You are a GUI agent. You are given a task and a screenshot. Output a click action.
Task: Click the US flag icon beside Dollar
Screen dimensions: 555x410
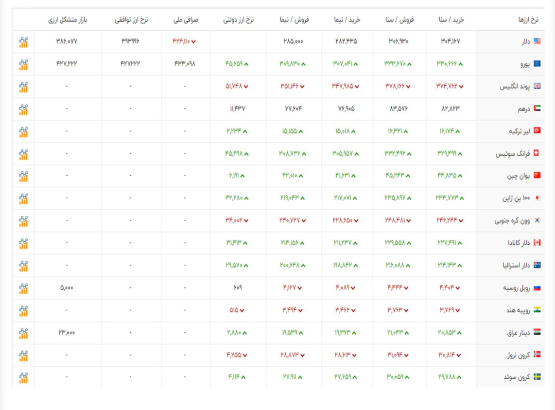coord(537,41)
